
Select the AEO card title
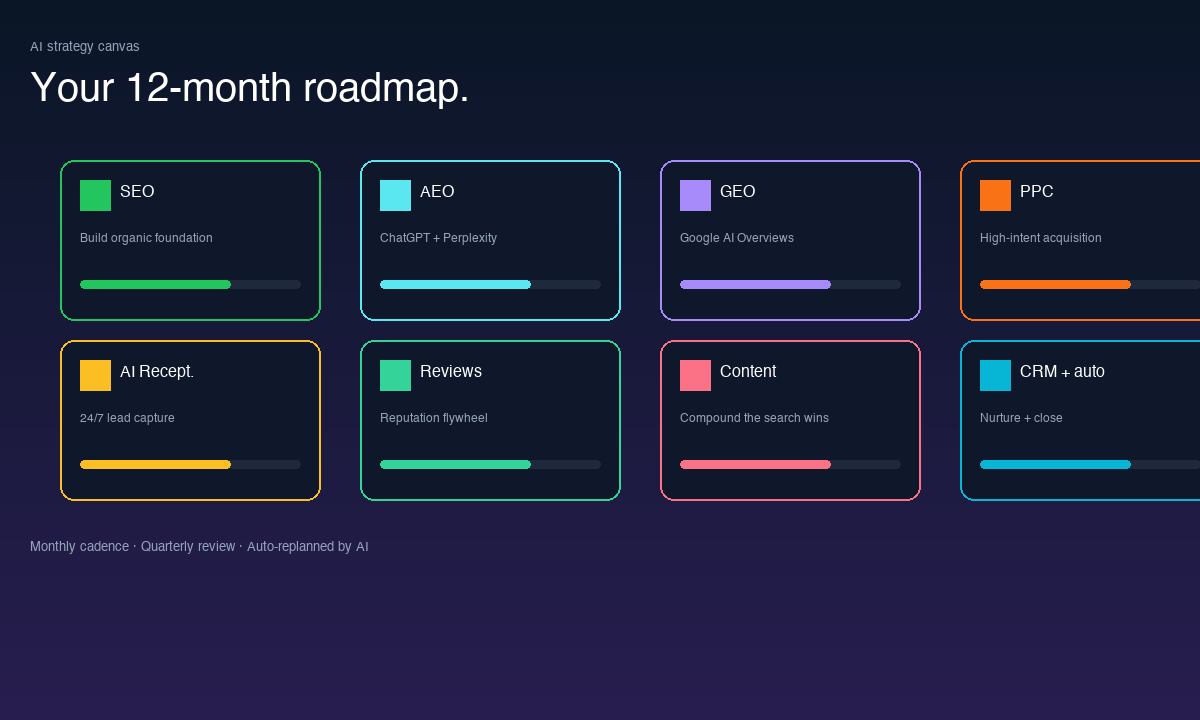coord(437,191)
